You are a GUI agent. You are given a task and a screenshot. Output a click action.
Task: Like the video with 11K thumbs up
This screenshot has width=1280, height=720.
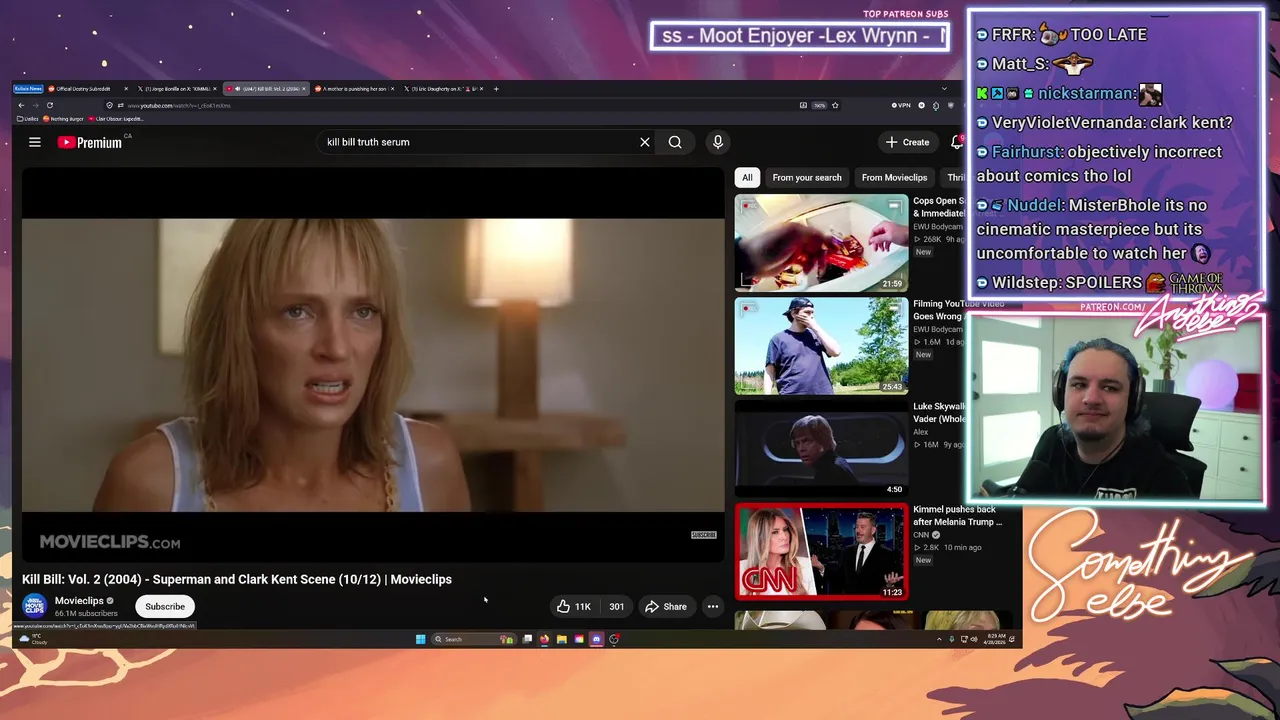click(574, 606)
